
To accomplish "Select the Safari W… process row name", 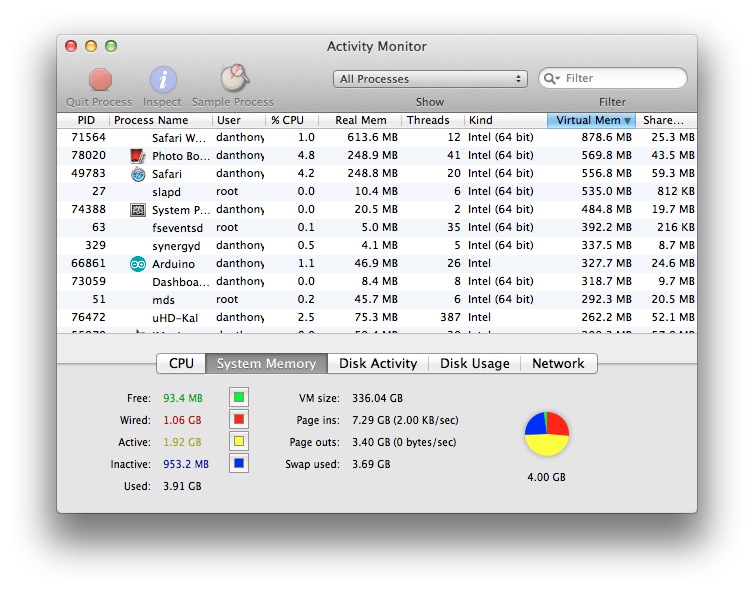I will pos(178,138).
